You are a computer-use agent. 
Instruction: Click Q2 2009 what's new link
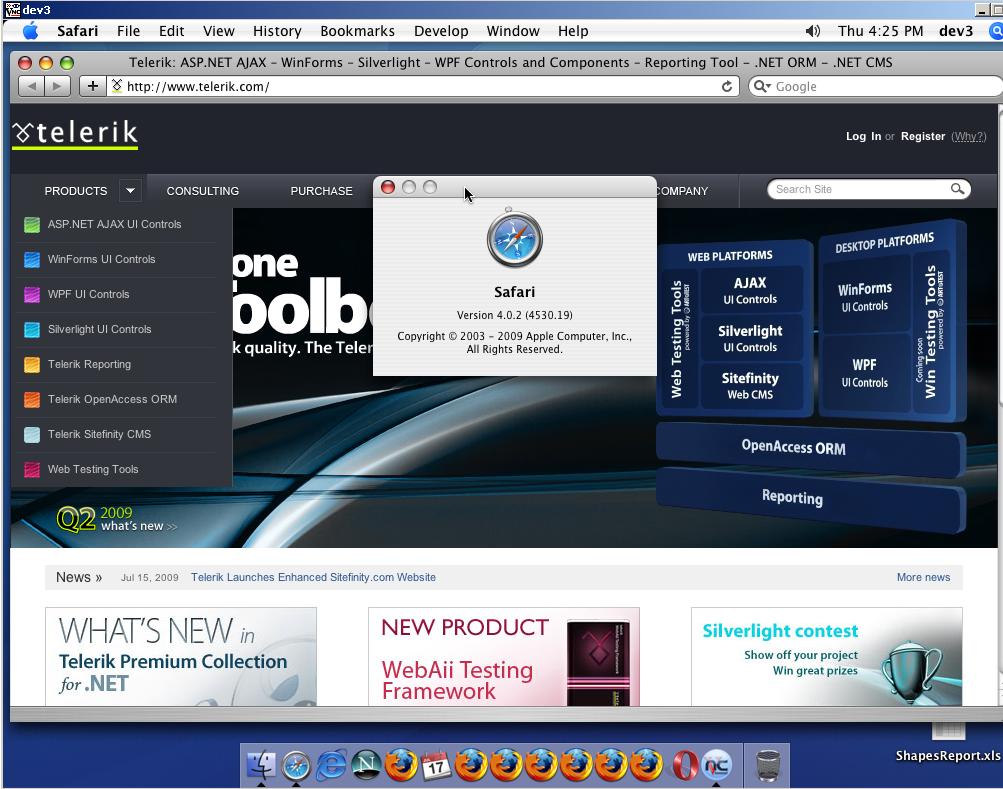click(x=116, y=519)
